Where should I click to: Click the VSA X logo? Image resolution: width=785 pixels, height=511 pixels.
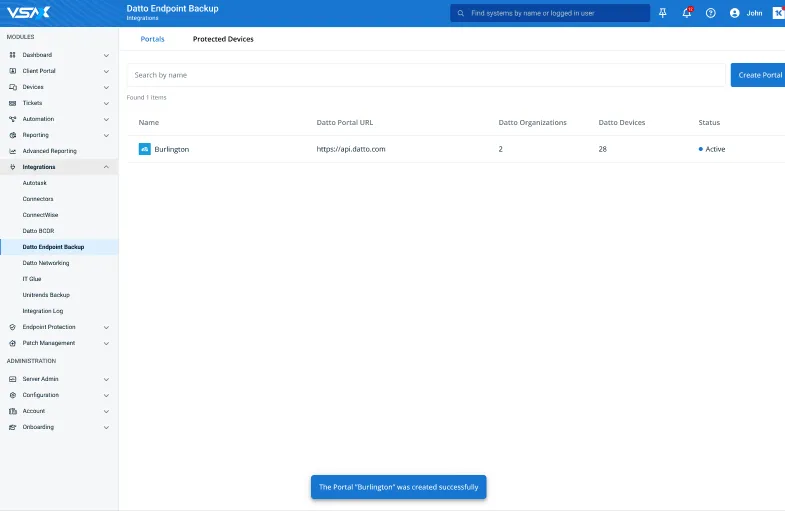click(27, 12)
